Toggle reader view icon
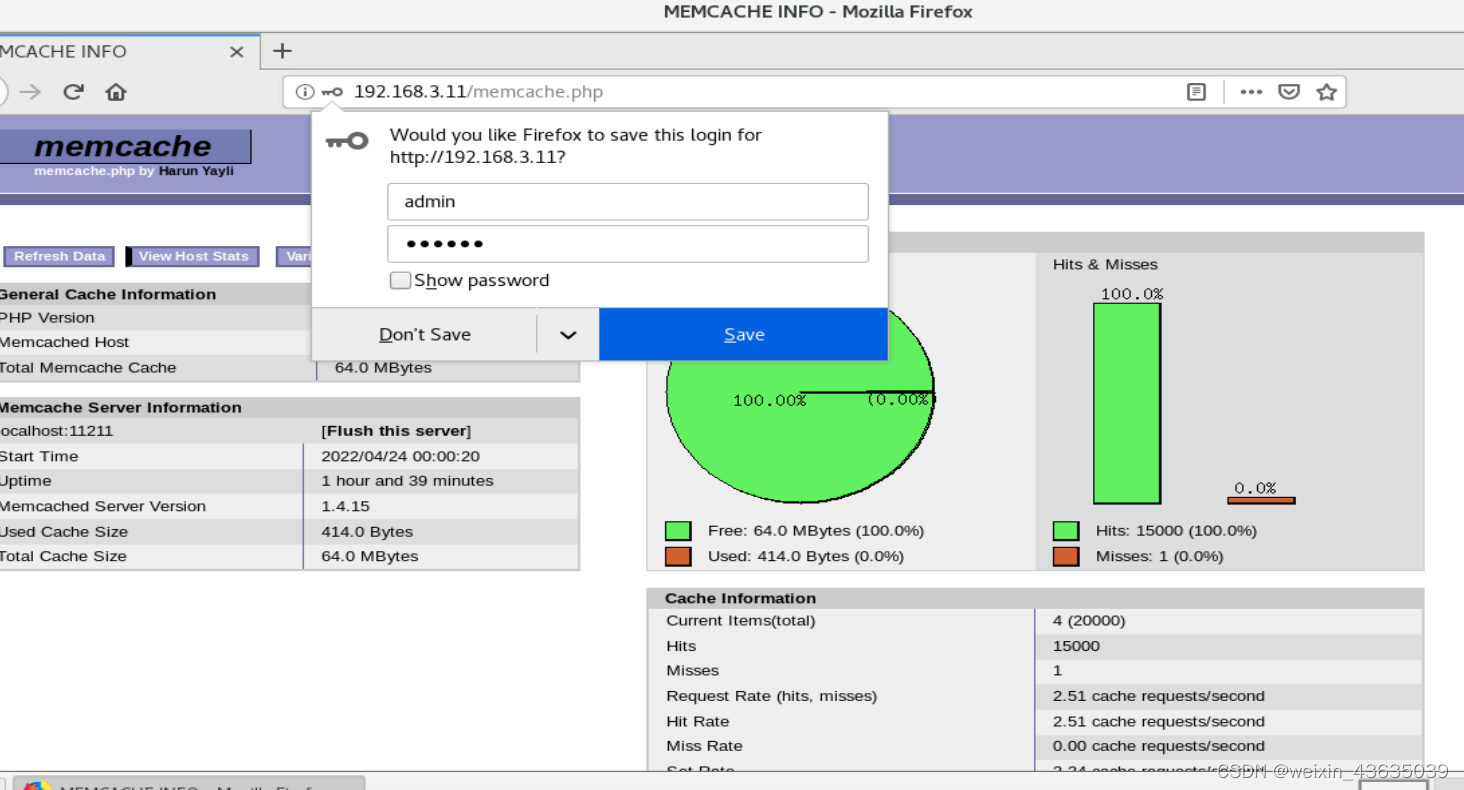Viewport: 1464px width, 790px height. (x=1196, y=92)
